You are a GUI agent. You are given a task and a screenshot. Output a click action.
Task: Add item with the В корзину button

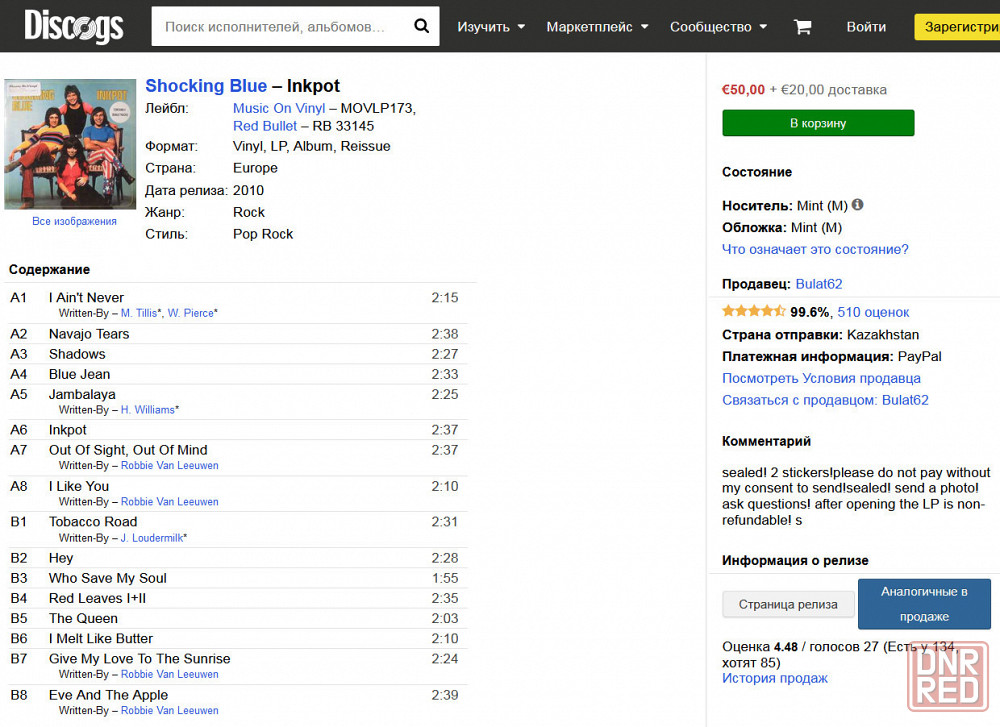coord(818,123)
